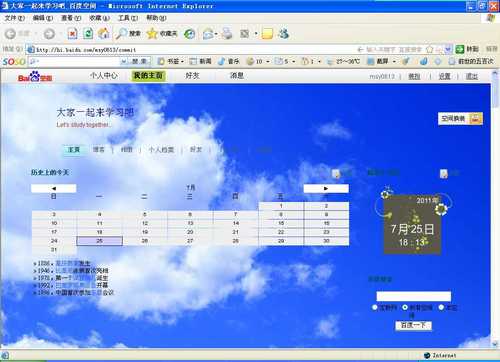The image size is (500, 362).
Task: Click the Stop loading icon
Action: click(72, 33)
